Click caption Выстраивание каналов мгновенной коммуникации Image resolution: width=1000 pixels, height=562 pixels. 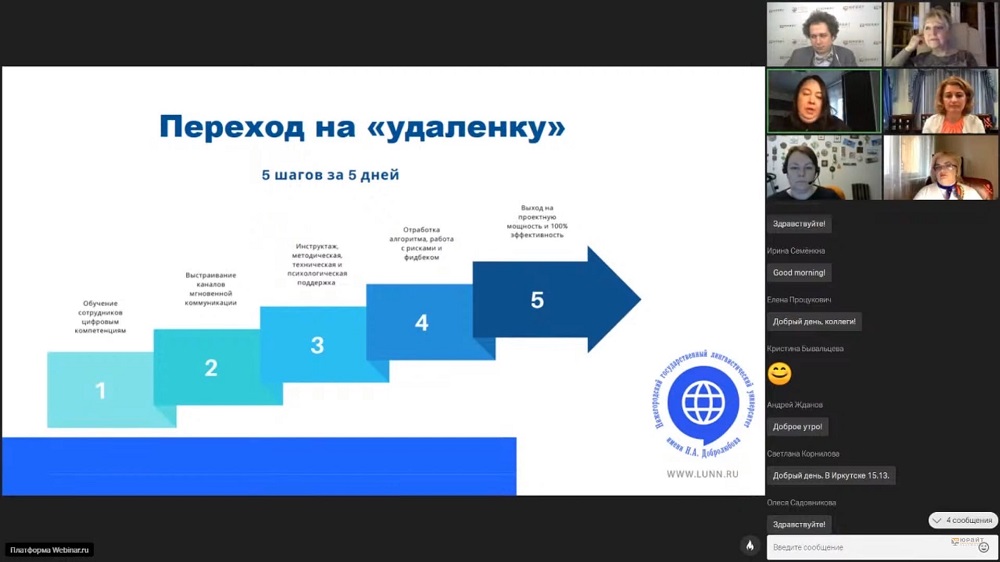click(x=210, y=289)
